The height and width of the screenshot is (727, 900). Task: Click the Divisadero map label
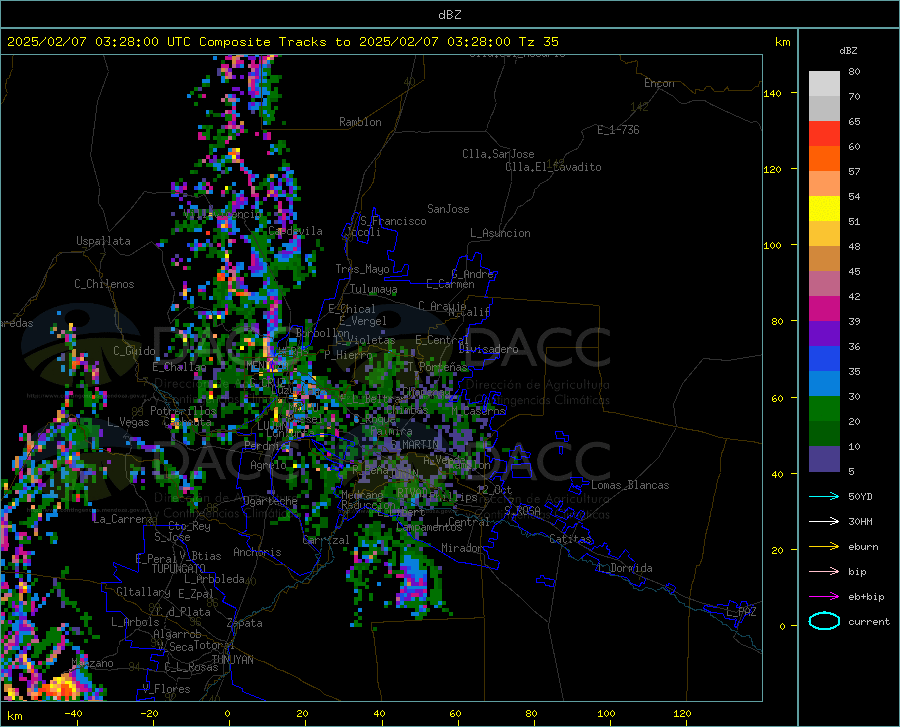[488, 349]
